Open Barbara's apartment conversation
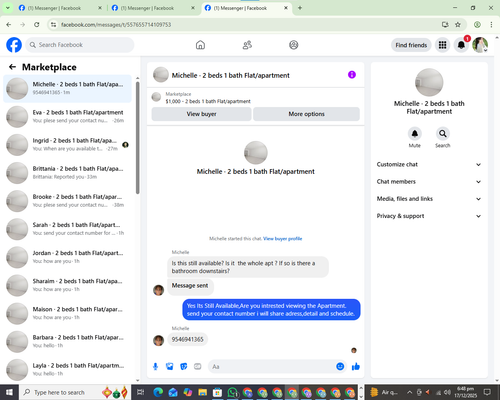The image size is (500, 400). (x=67, y=341)
